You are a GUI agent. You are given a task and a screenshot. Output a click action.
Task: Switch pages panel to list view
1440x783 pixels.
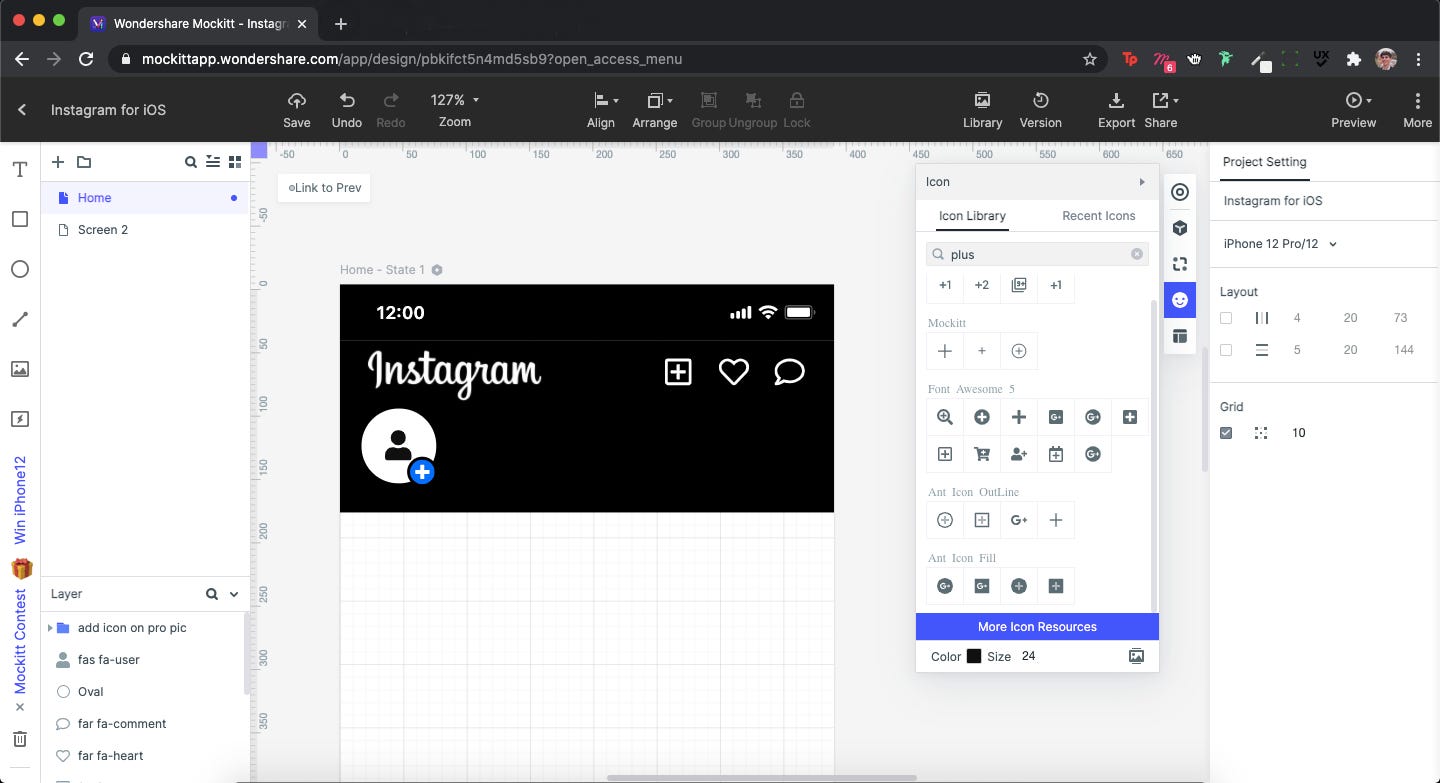coord(212,162)
